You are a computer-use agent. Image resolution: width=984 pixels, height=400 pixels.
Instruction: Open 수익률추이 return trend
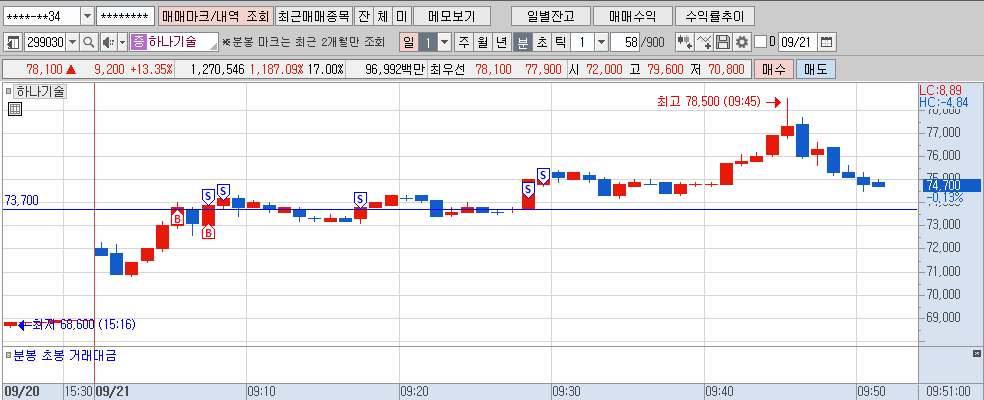715,16
